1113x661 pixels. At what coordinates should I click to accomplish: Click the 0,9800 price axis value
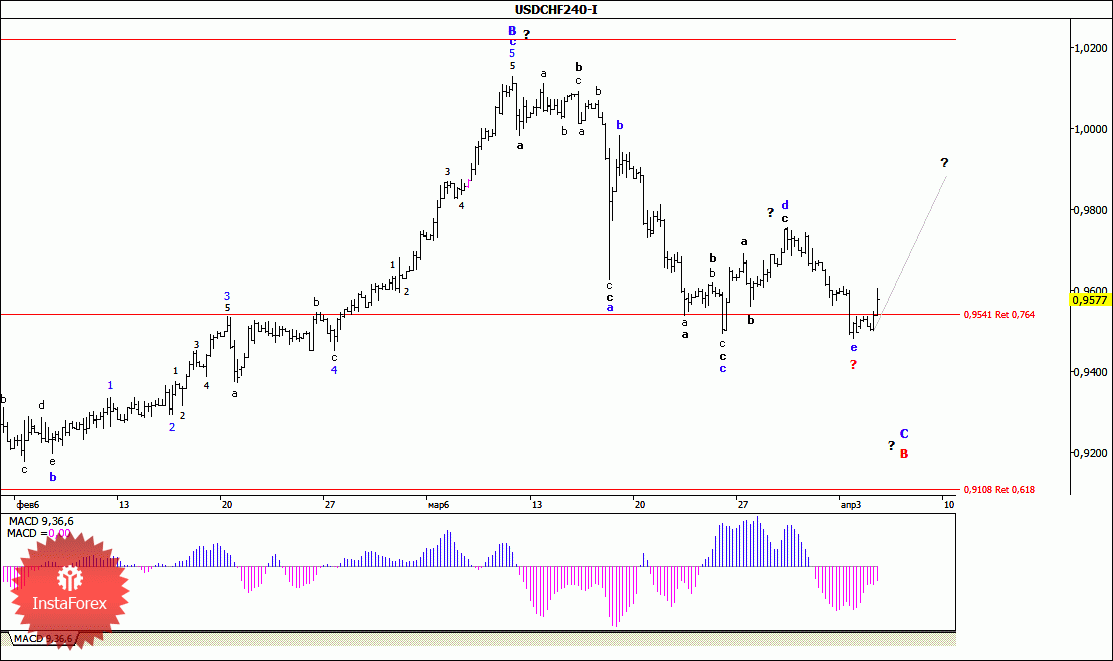click(1090, 210)
